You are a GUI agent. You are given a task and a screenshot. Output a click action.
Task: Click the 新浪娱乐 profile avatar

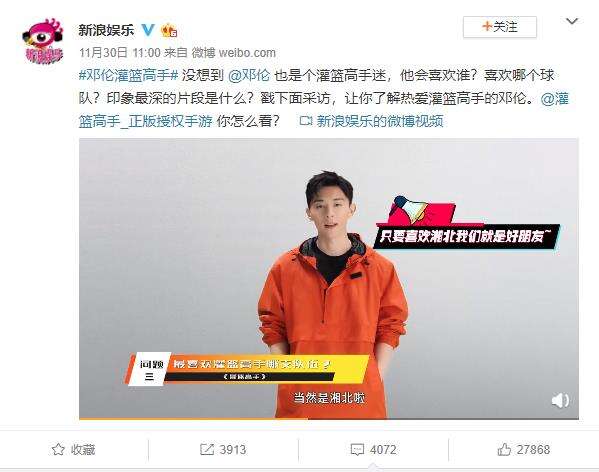[x=43, y=41]
